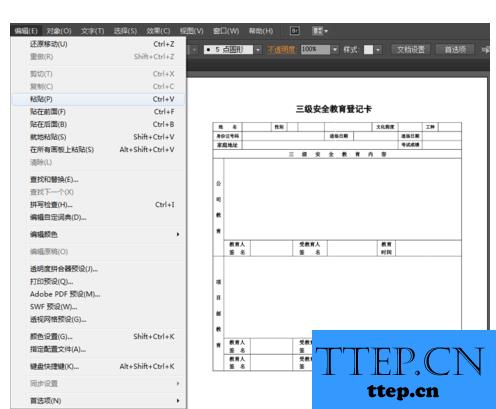Select Paste (Ctrl+V) from Edit menu
496x409 pixels.
pyautogui.click(x=98, y=99)
